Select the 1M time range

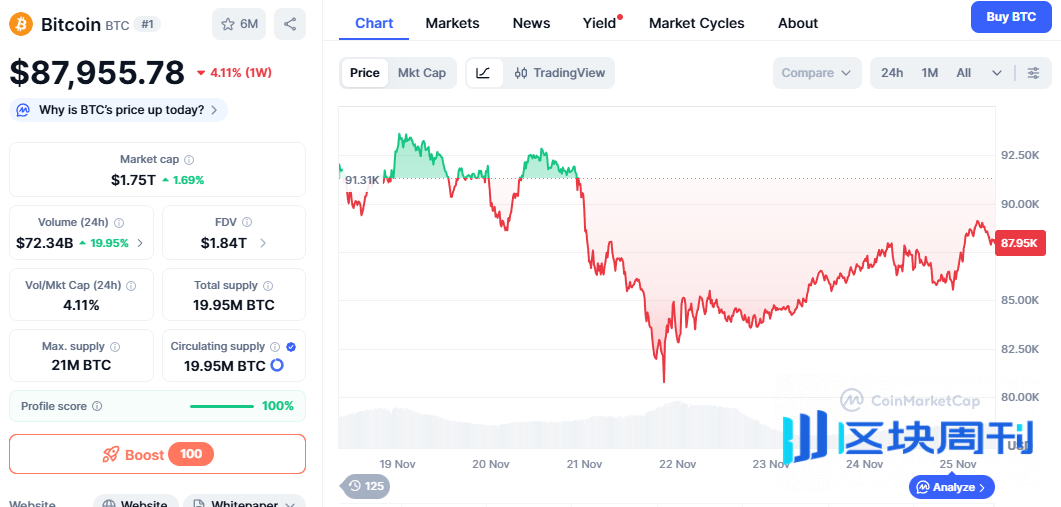coord(930,73)
